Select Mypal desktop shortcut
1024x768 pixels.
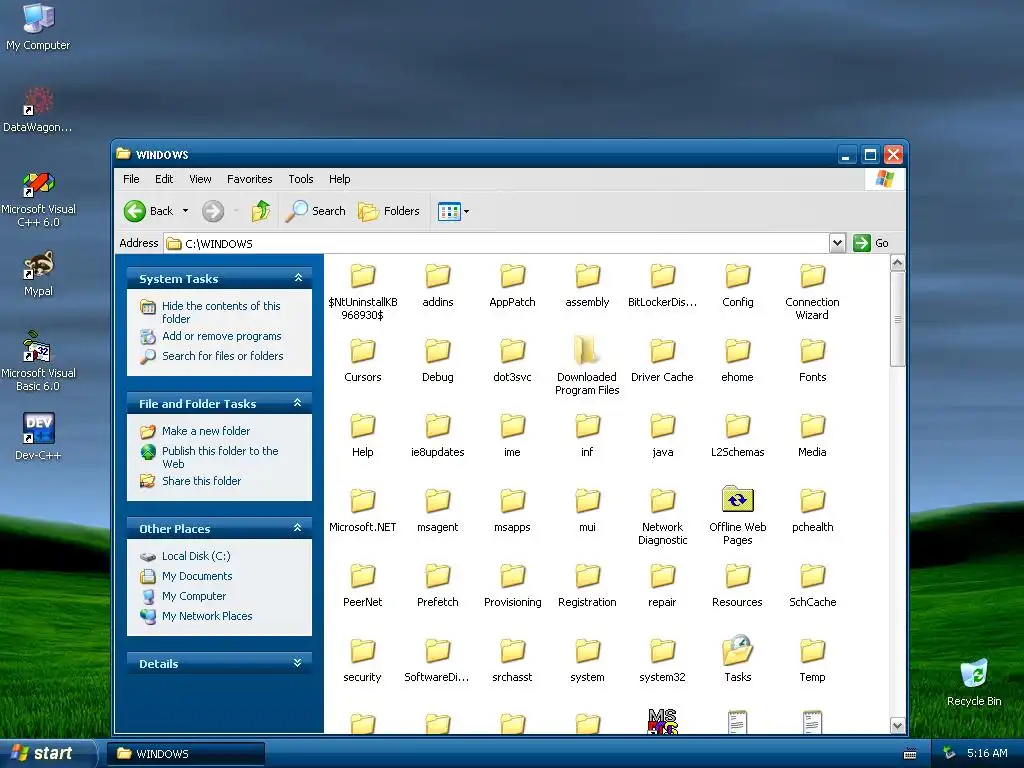pyautogui.click(x=38, y=274)
